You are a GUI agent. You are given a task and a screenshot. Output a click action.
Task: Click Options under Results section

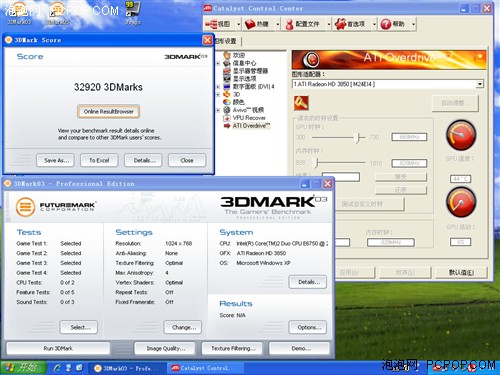(308, 327)
